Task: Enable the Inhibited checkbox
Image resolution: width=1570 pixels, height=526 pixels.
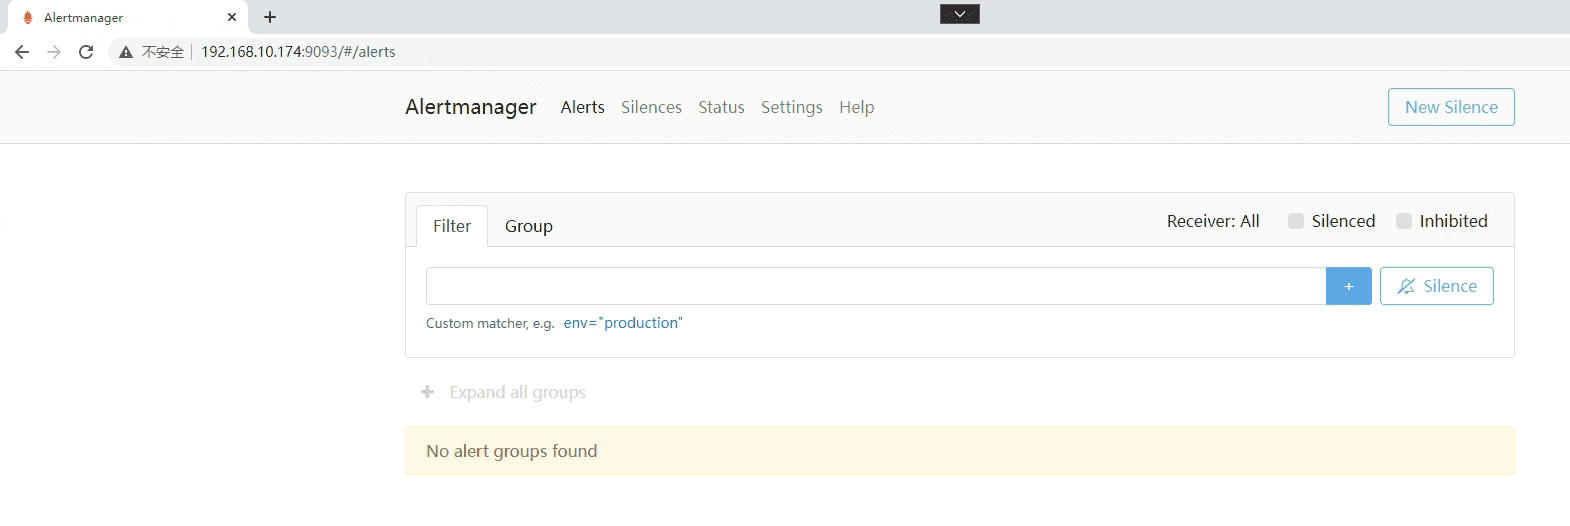Action: click(x=1404, y=221)
